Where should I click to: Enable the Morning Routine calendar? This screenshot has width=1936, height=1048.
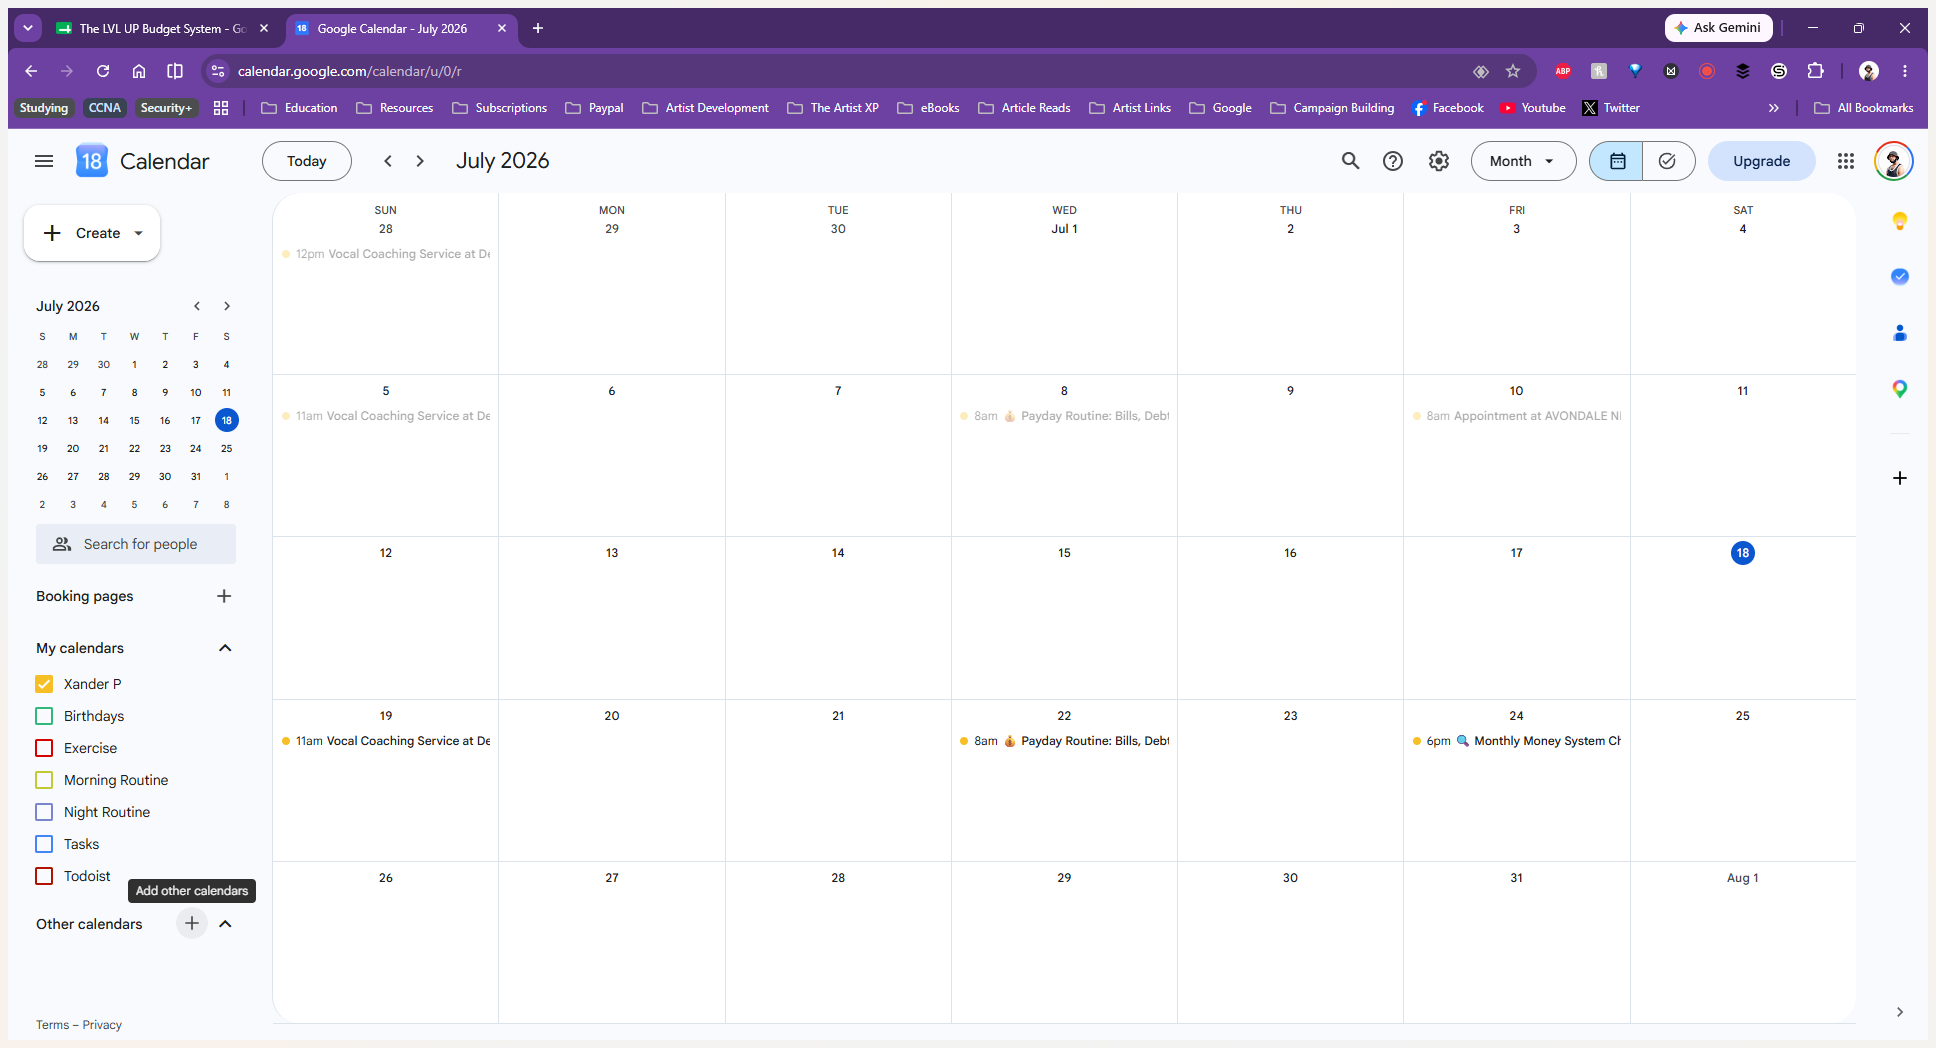pyautogui.click(x=44, y=780)
